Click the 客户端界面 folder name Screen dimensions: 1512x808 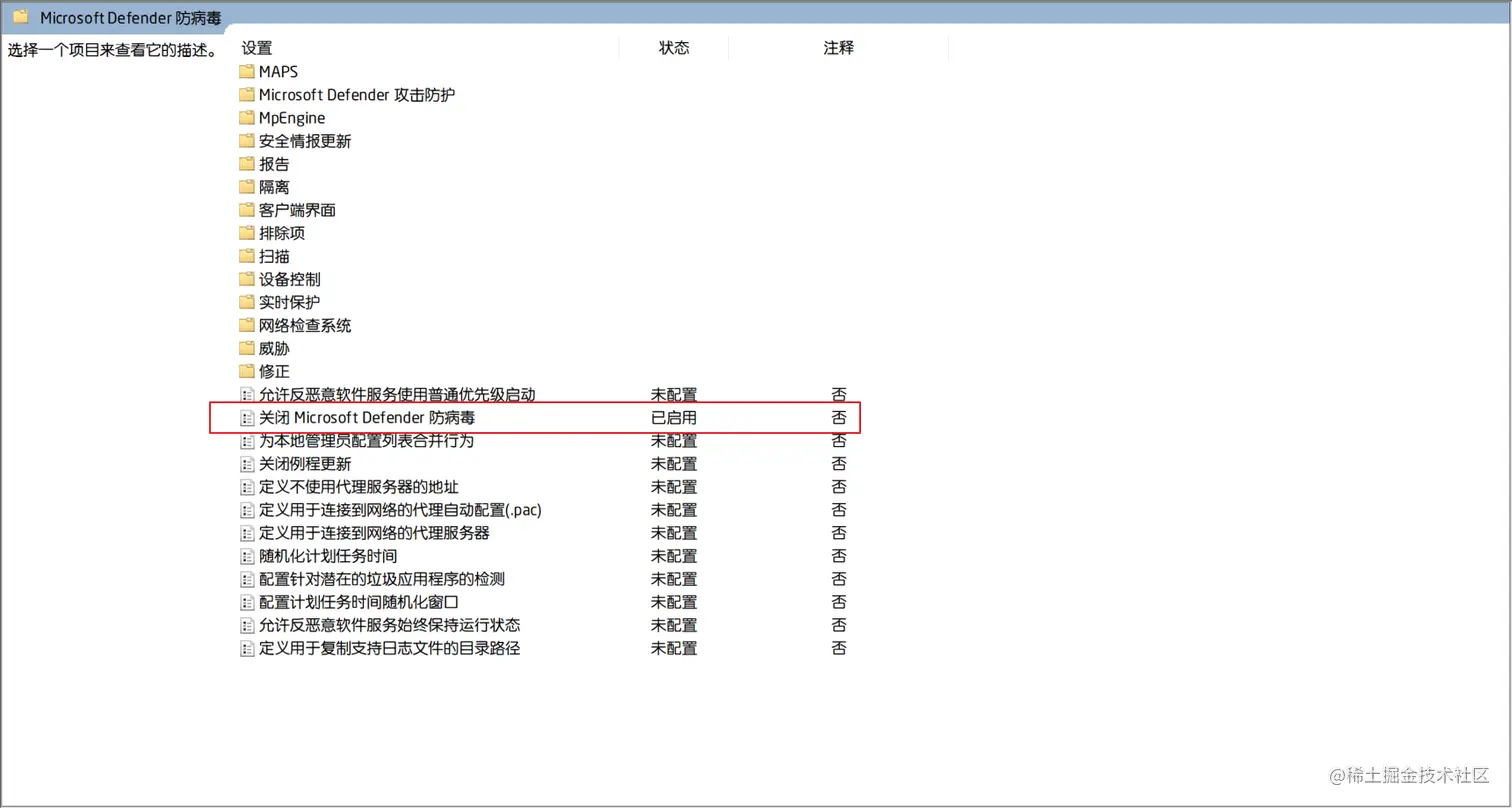tap(297, 209)
